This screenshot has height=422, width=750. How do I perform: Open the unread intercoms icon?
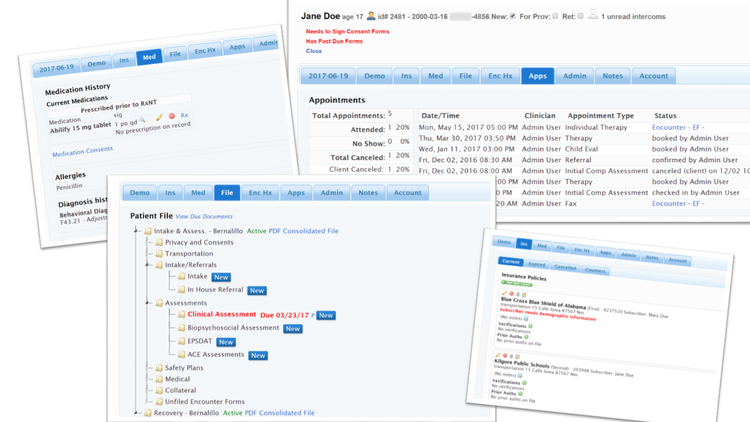[x=593, y=16]
